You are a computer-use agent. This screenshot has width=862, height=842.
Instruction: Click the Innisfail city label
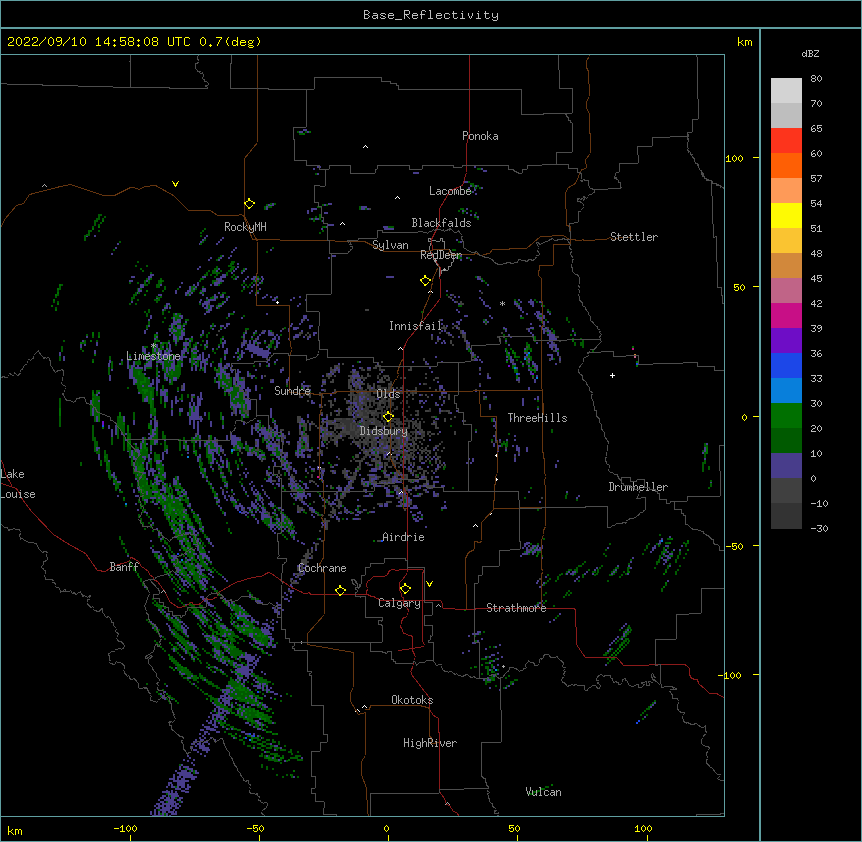click(416, 326)
